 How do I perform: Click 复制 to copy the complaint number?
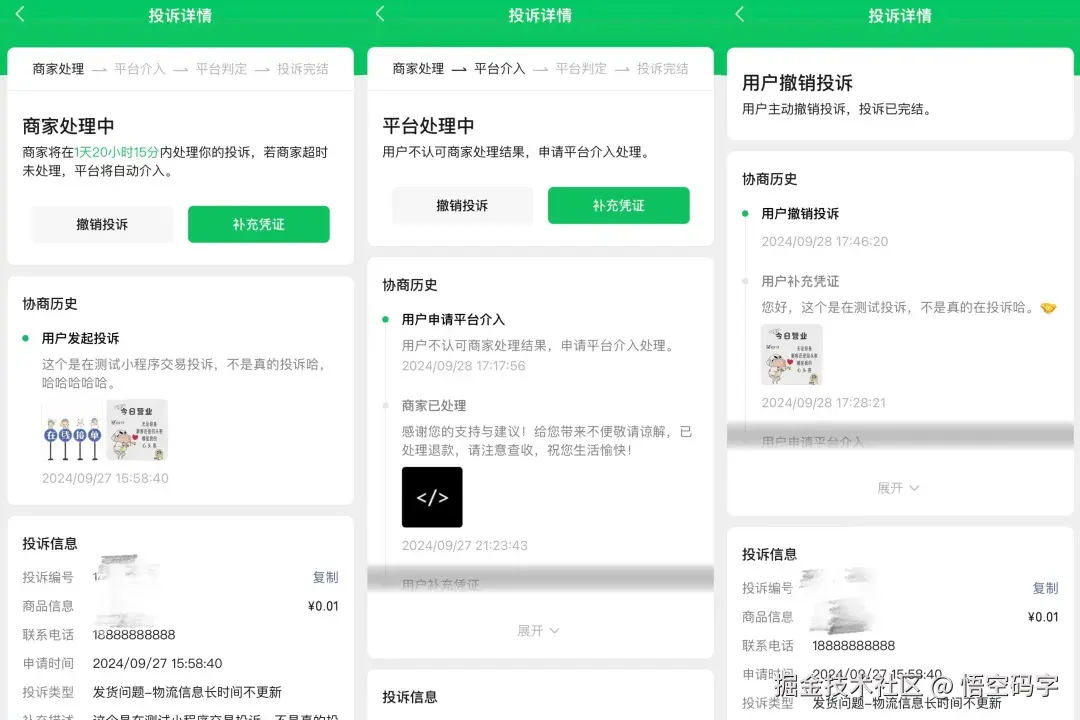coord(324,576)
